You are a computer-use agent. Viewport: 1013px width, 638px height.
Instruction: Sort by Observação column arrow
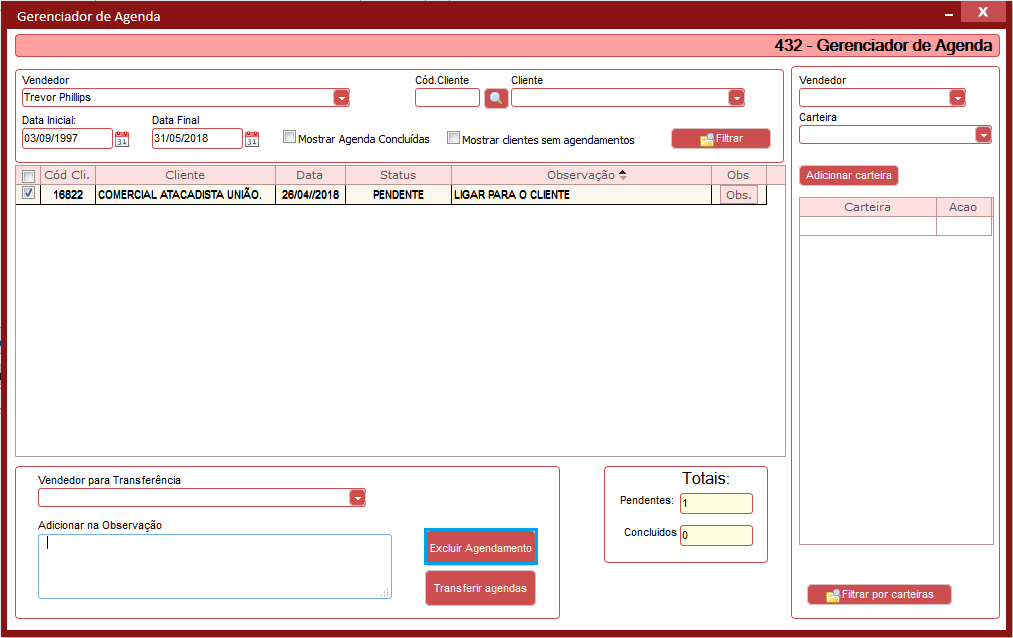(x=623, y=175)
